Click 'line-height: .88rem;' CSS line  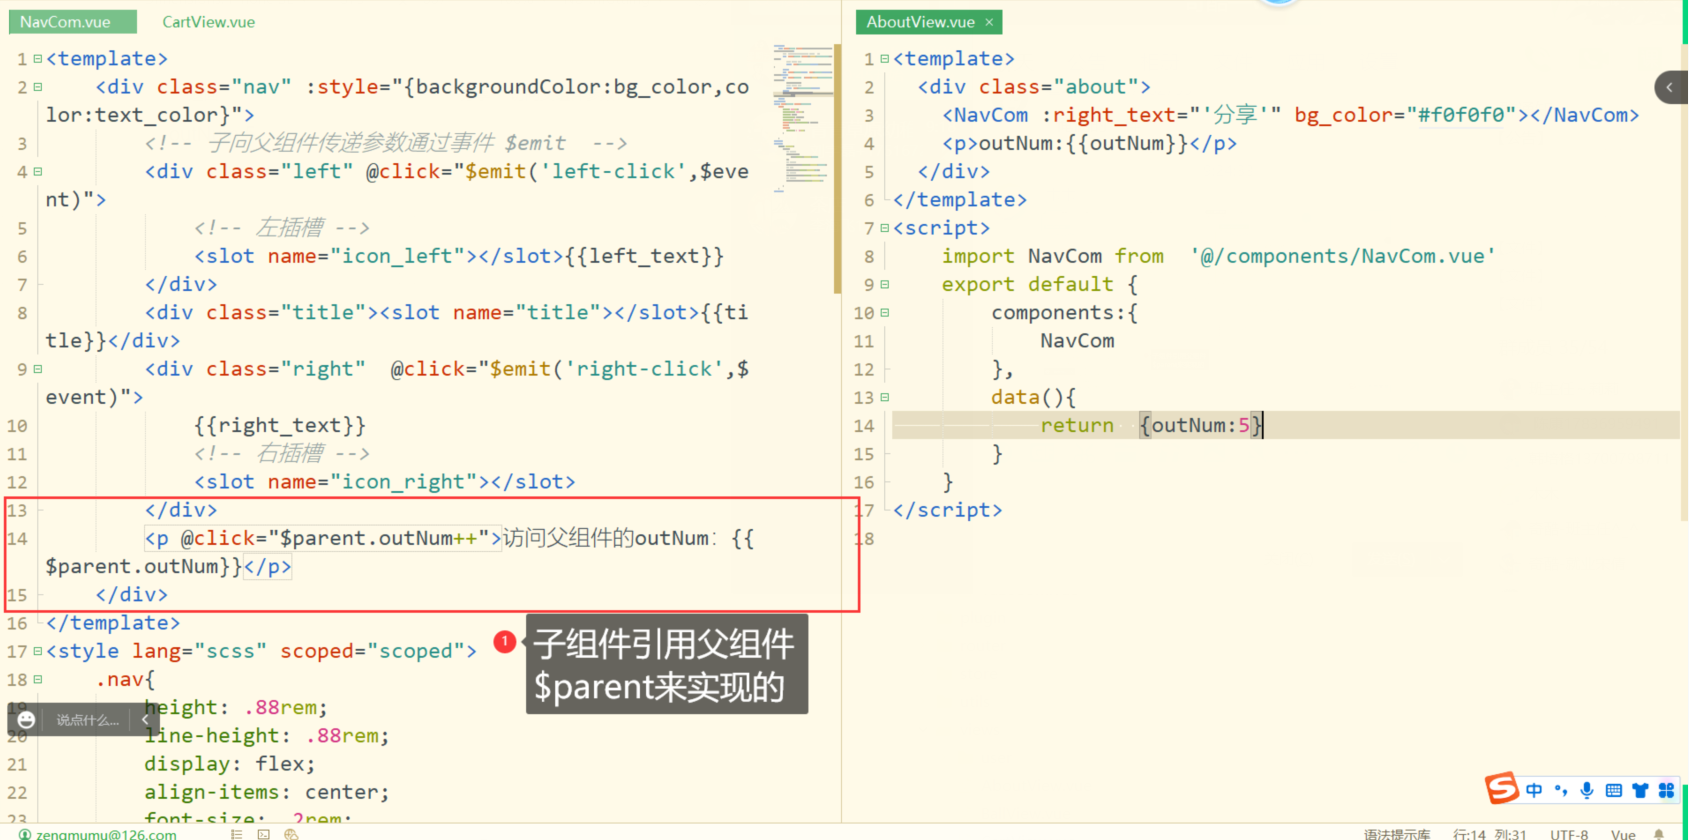pyautogui.click(x=267, y=736)
